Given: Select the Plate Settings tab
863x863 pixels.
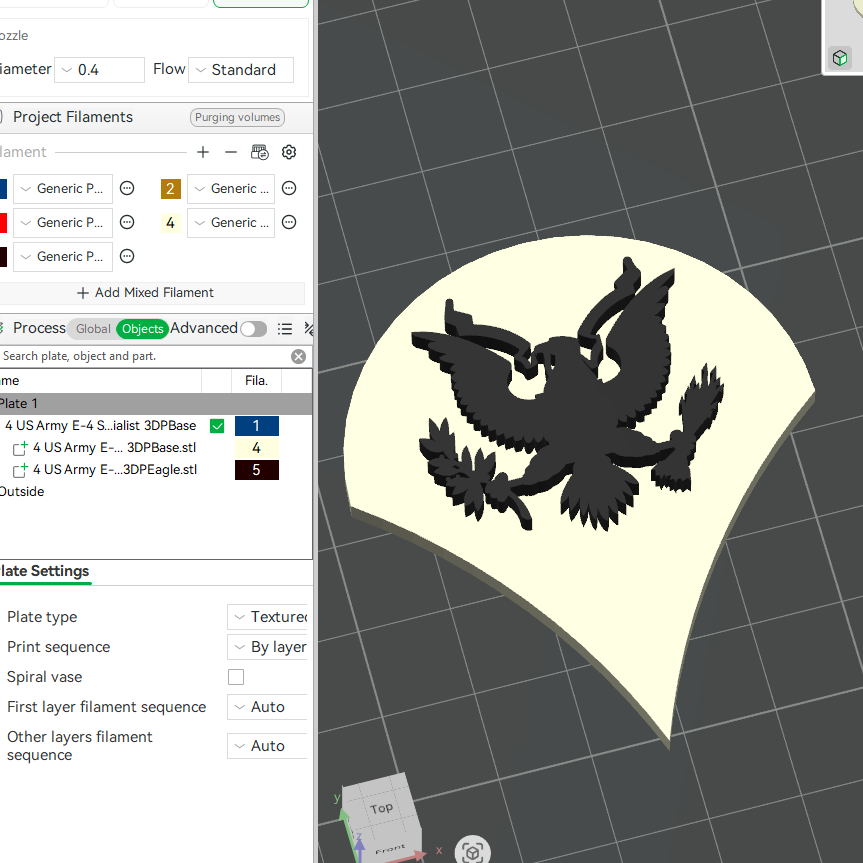Looking at the screenshot, I should coord(45,571).
